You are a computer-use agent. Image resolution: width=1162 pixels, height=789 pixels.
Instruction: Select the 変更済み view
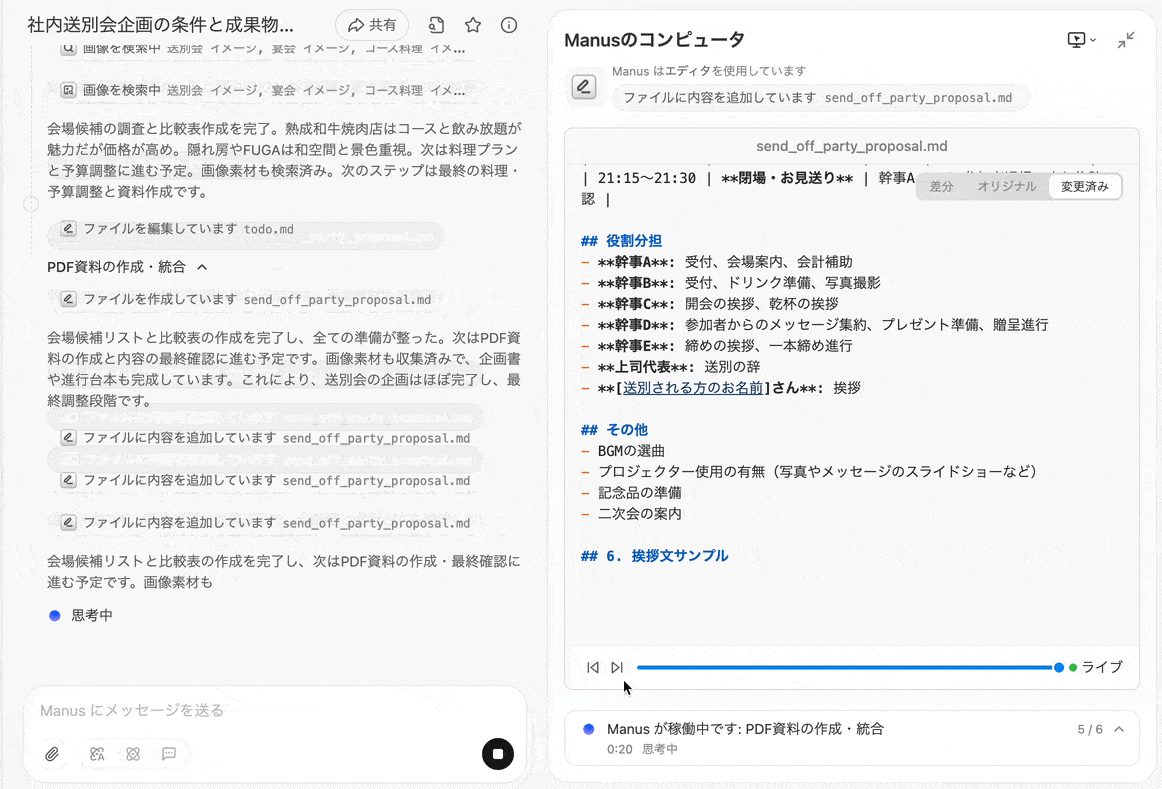[x=1085, y=186]
